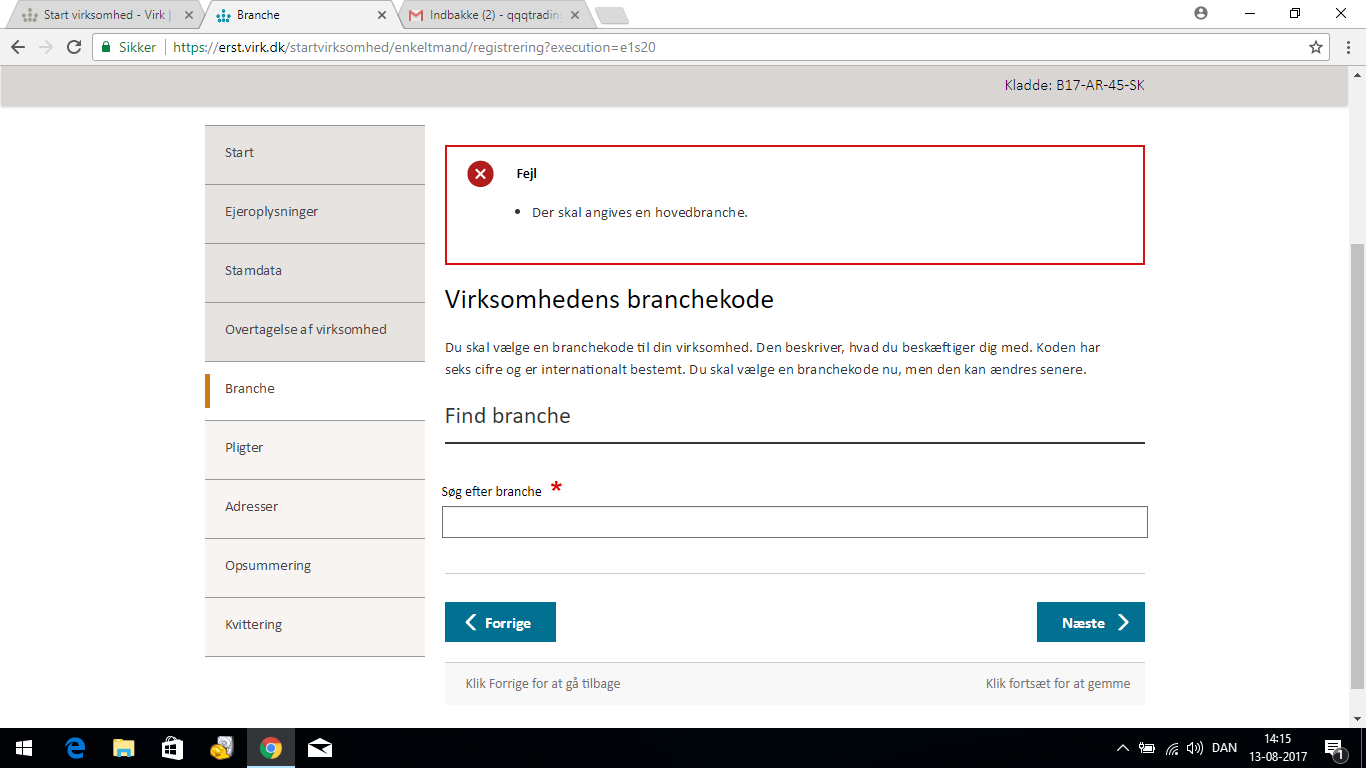Select Ejeroplysninger in the sidebar
Viewport: 1366px width, 768px height.
tap(315, 213)
